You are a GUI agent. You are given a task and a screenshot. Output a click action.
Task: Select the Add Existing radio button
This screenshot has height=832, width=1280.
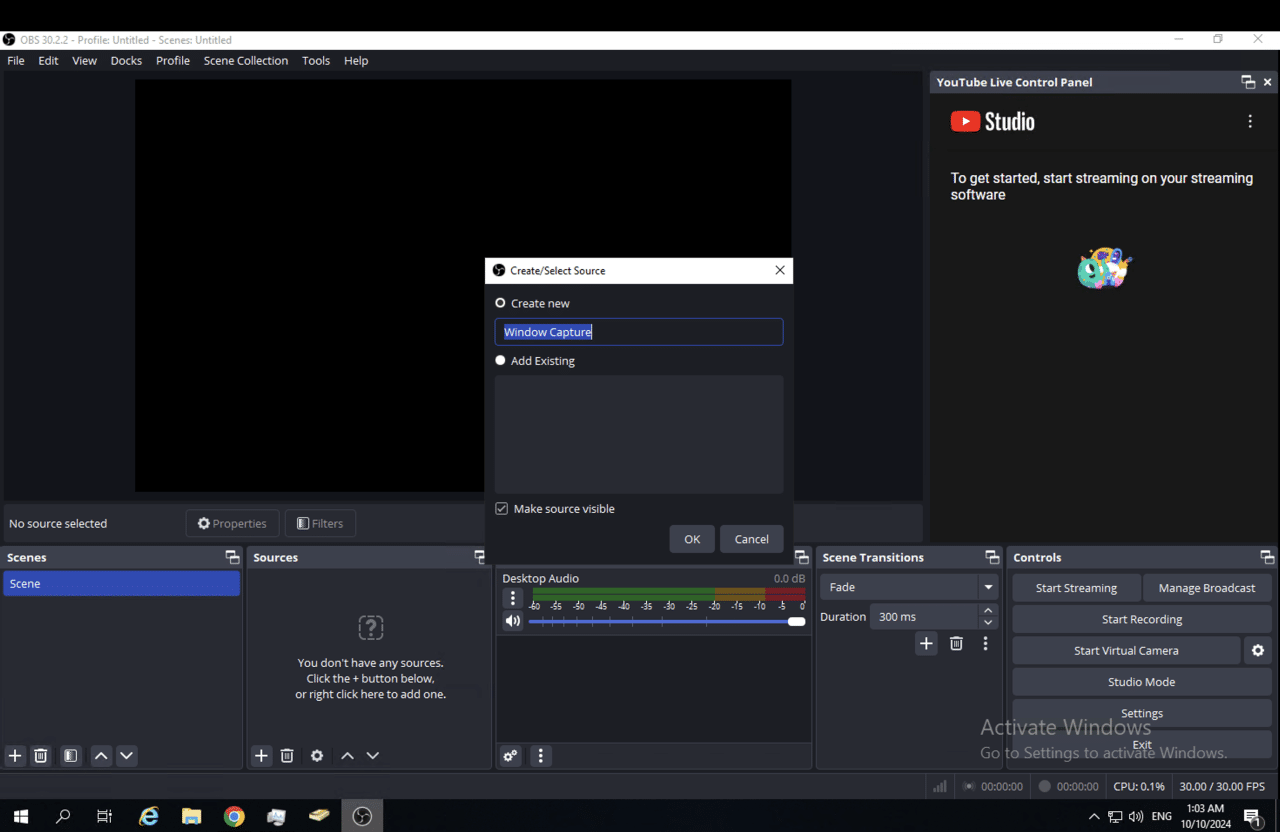tap(500, 360)
